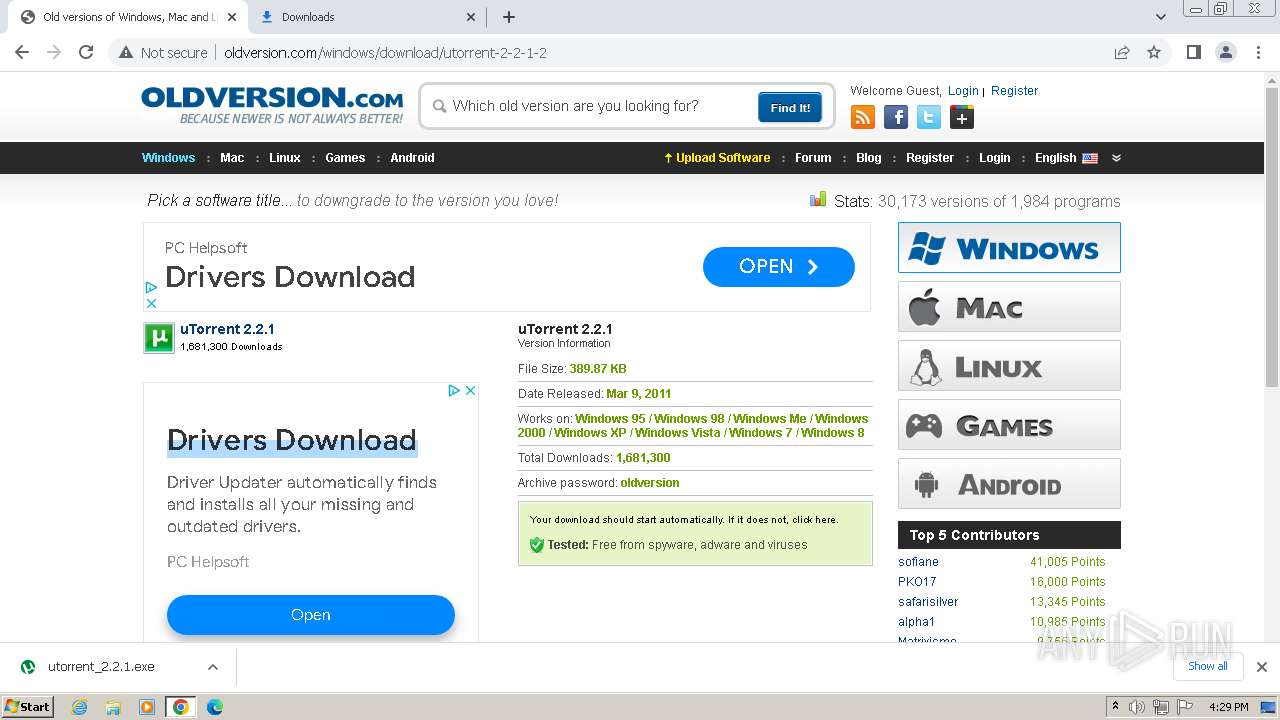Open the Blog link in navigation bar
The image size is (1280, 720).
coord(869,158)
